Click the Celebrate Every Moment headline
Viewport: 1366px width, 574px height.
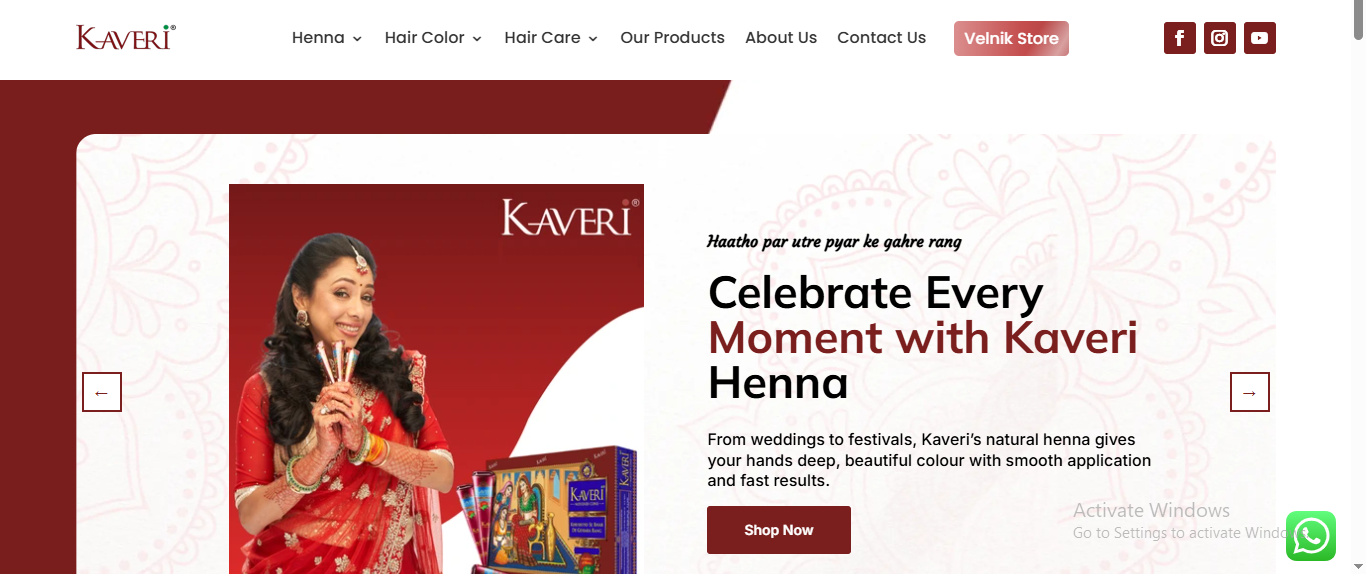tap(923, 338)
